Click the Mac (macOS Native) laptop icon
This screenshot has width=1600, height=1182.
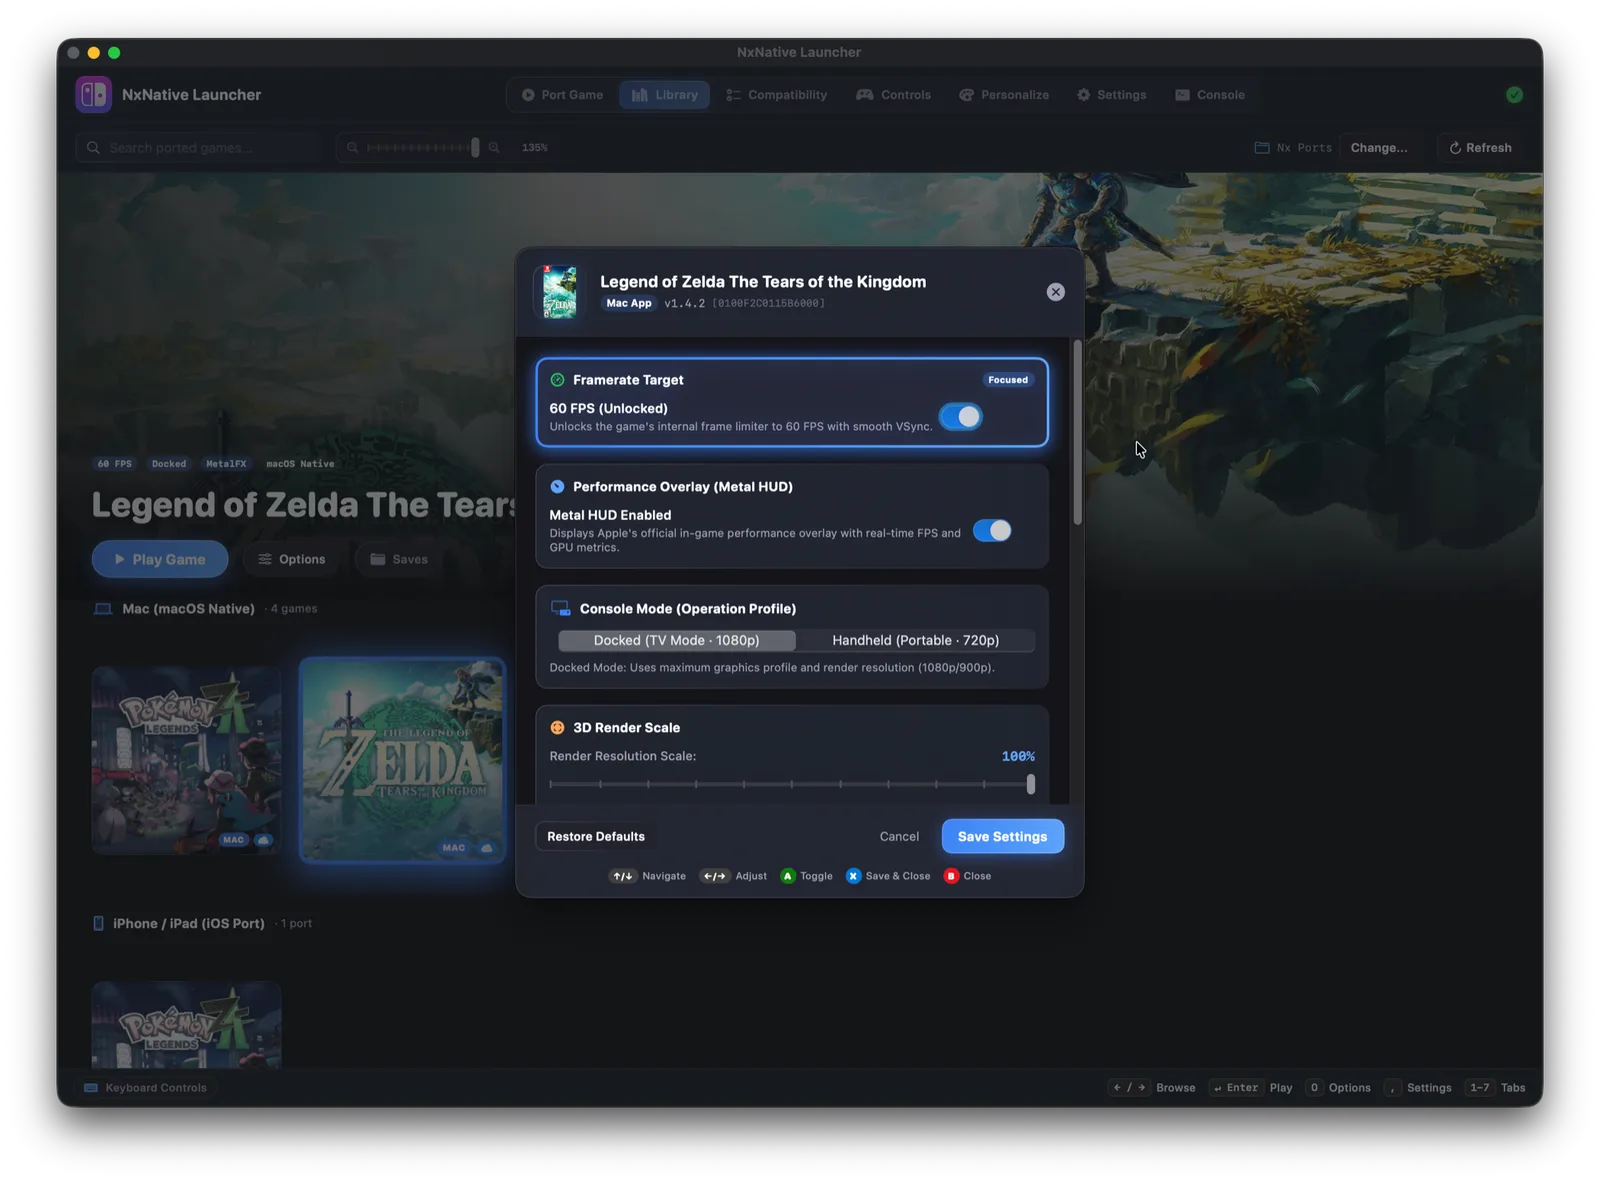tap(103, 609)
